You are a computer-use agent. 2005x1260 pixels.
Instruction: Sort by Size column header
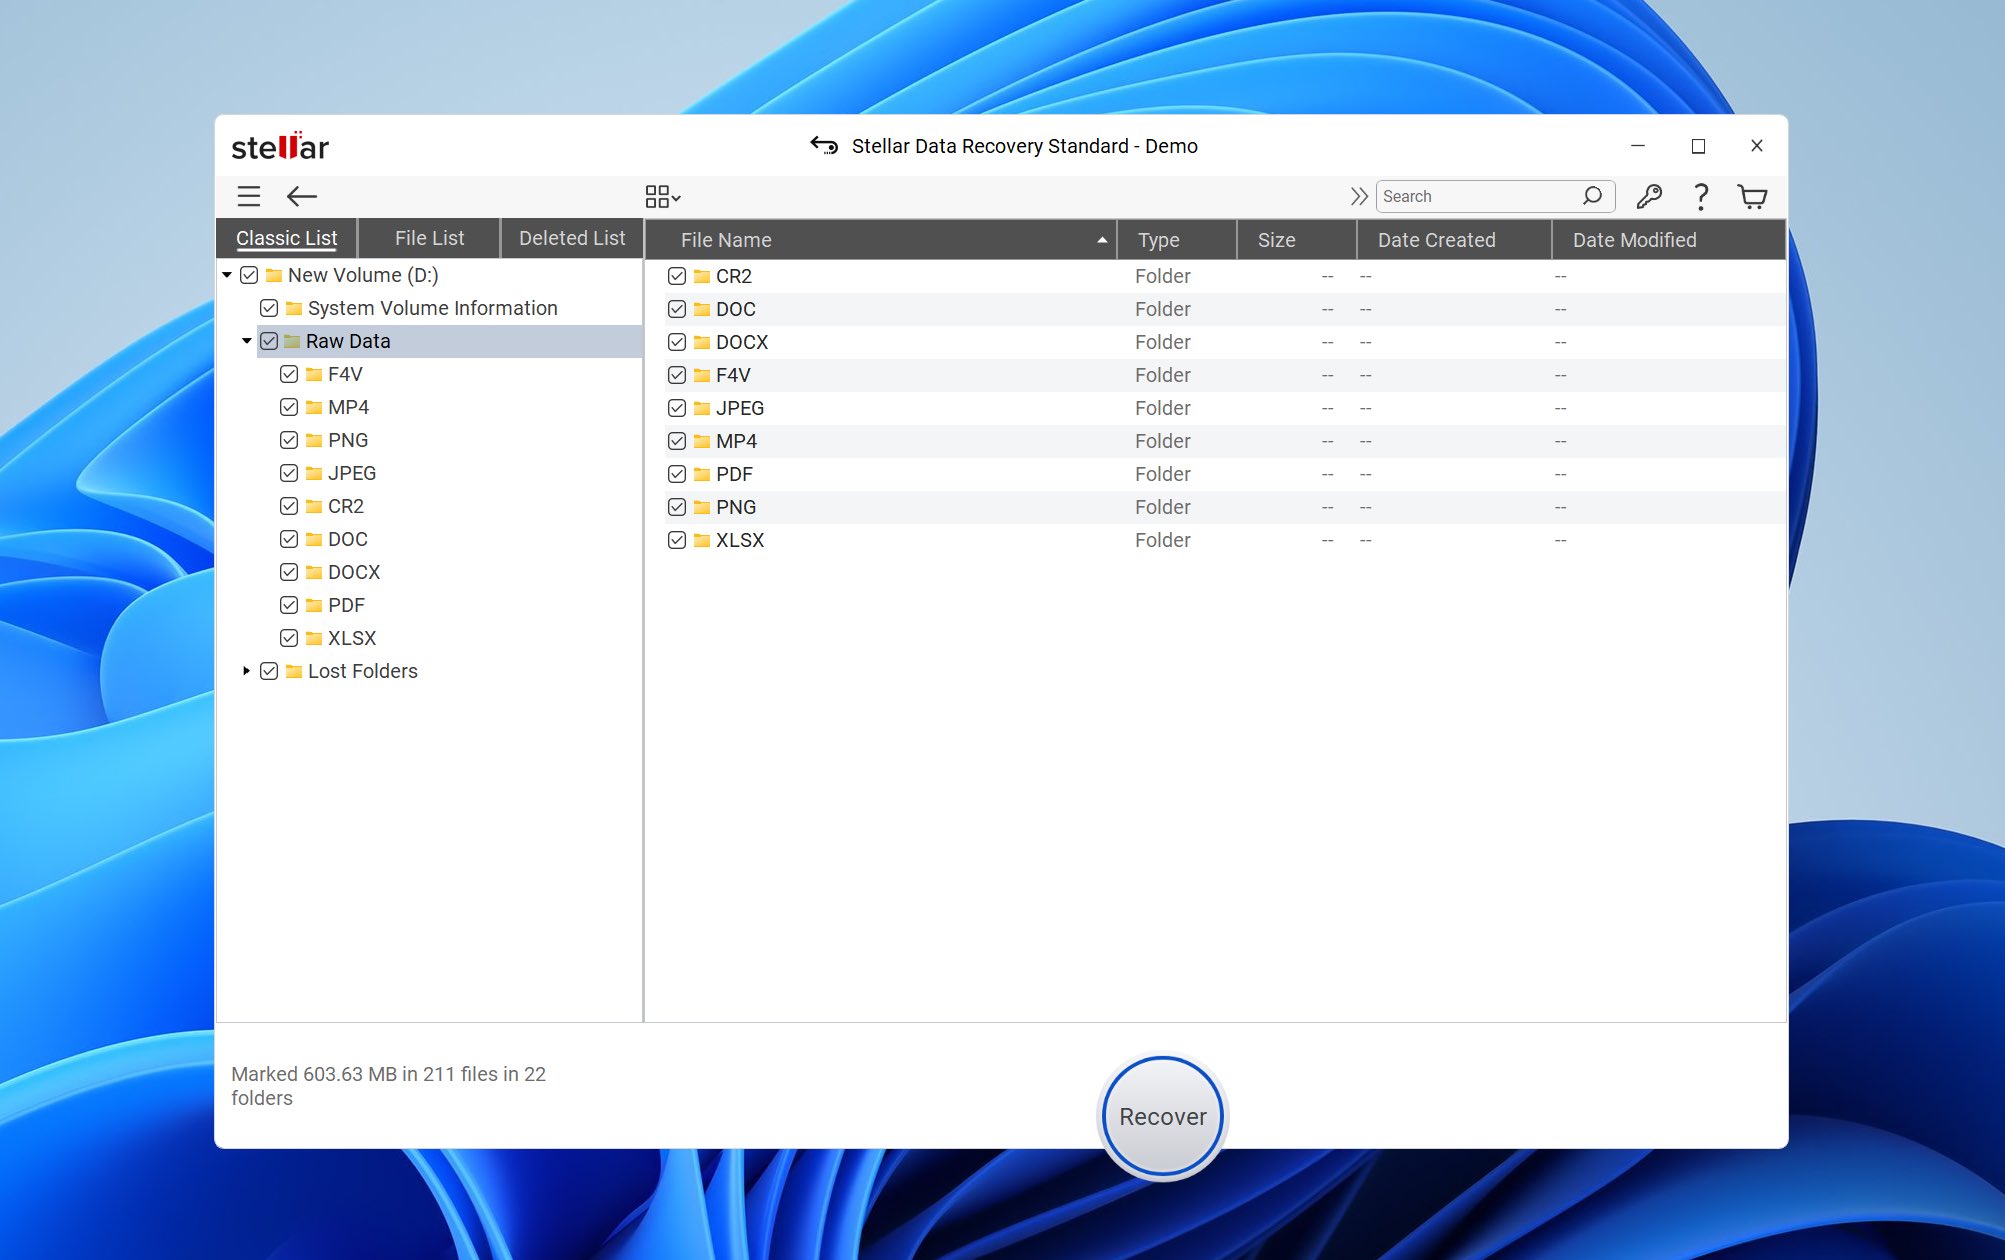[x=1297, y=240]
